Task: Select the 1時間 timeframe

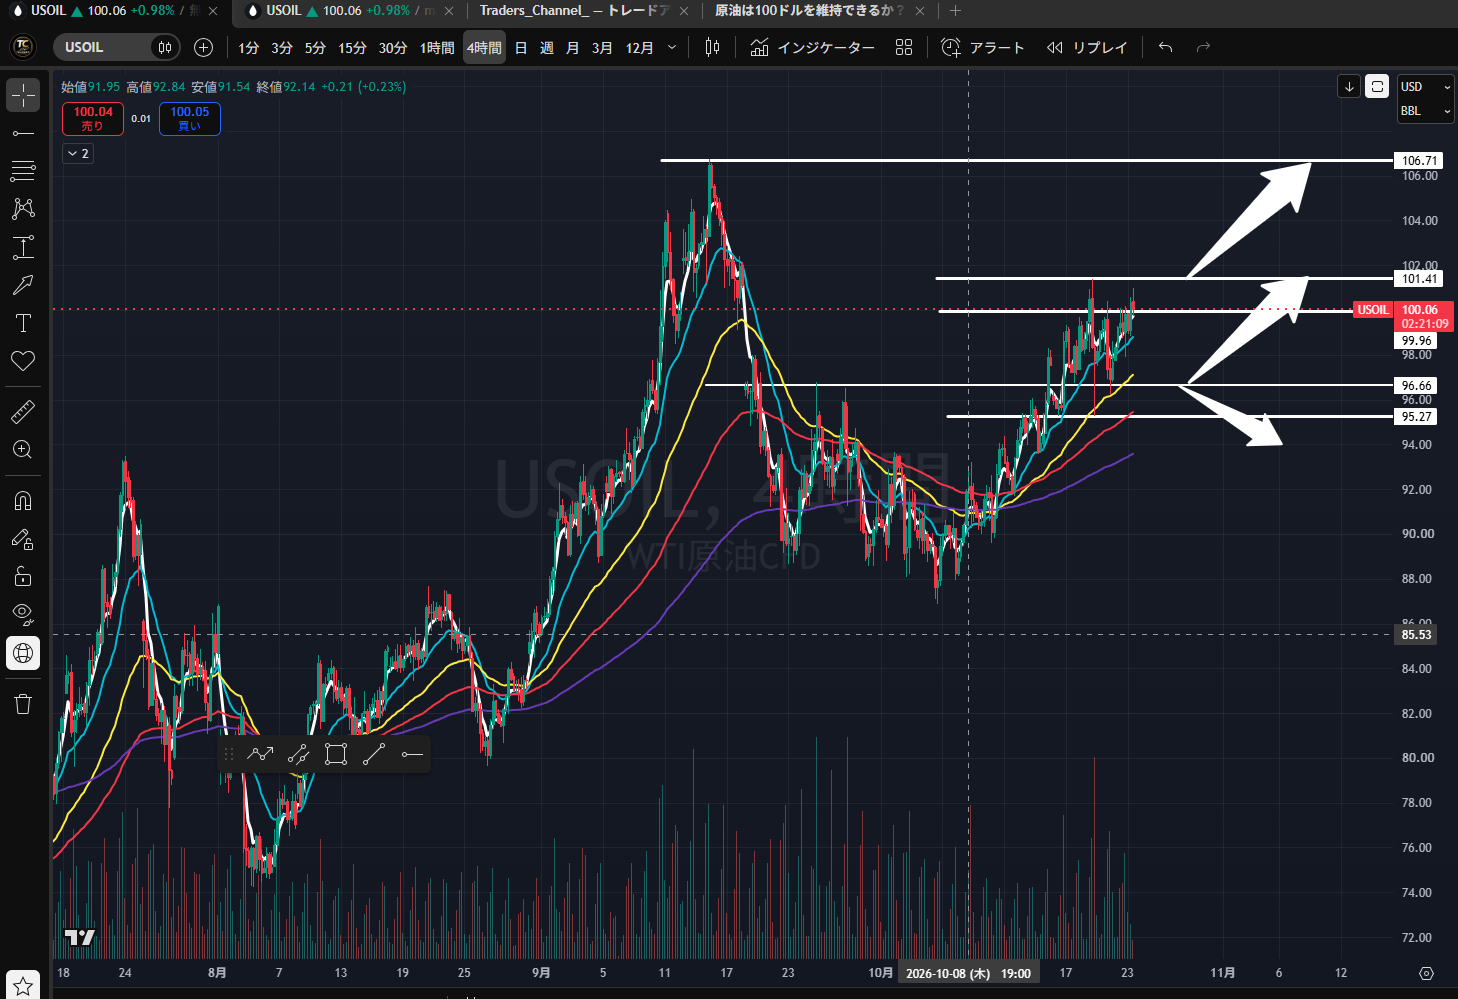Action: click(437, 47)
